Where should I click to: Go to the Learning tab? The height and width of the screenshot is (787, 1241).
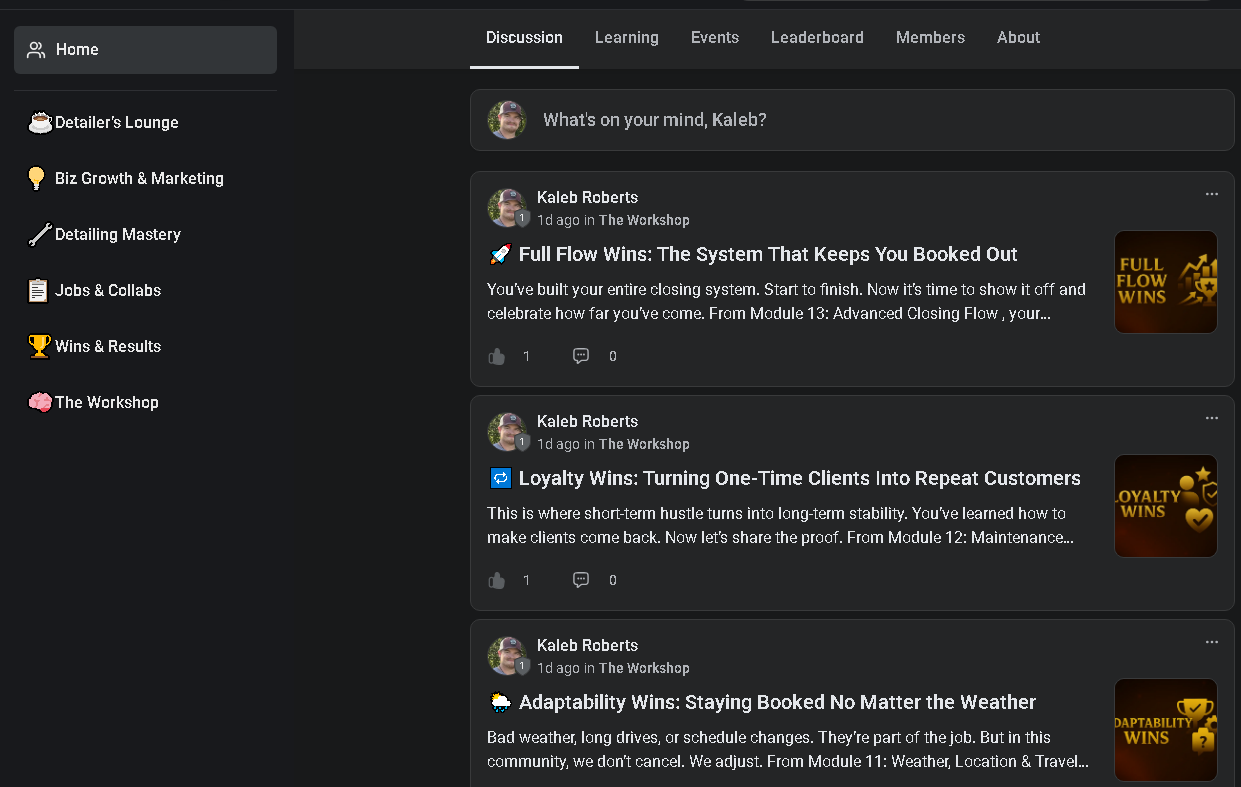point(627,37)
